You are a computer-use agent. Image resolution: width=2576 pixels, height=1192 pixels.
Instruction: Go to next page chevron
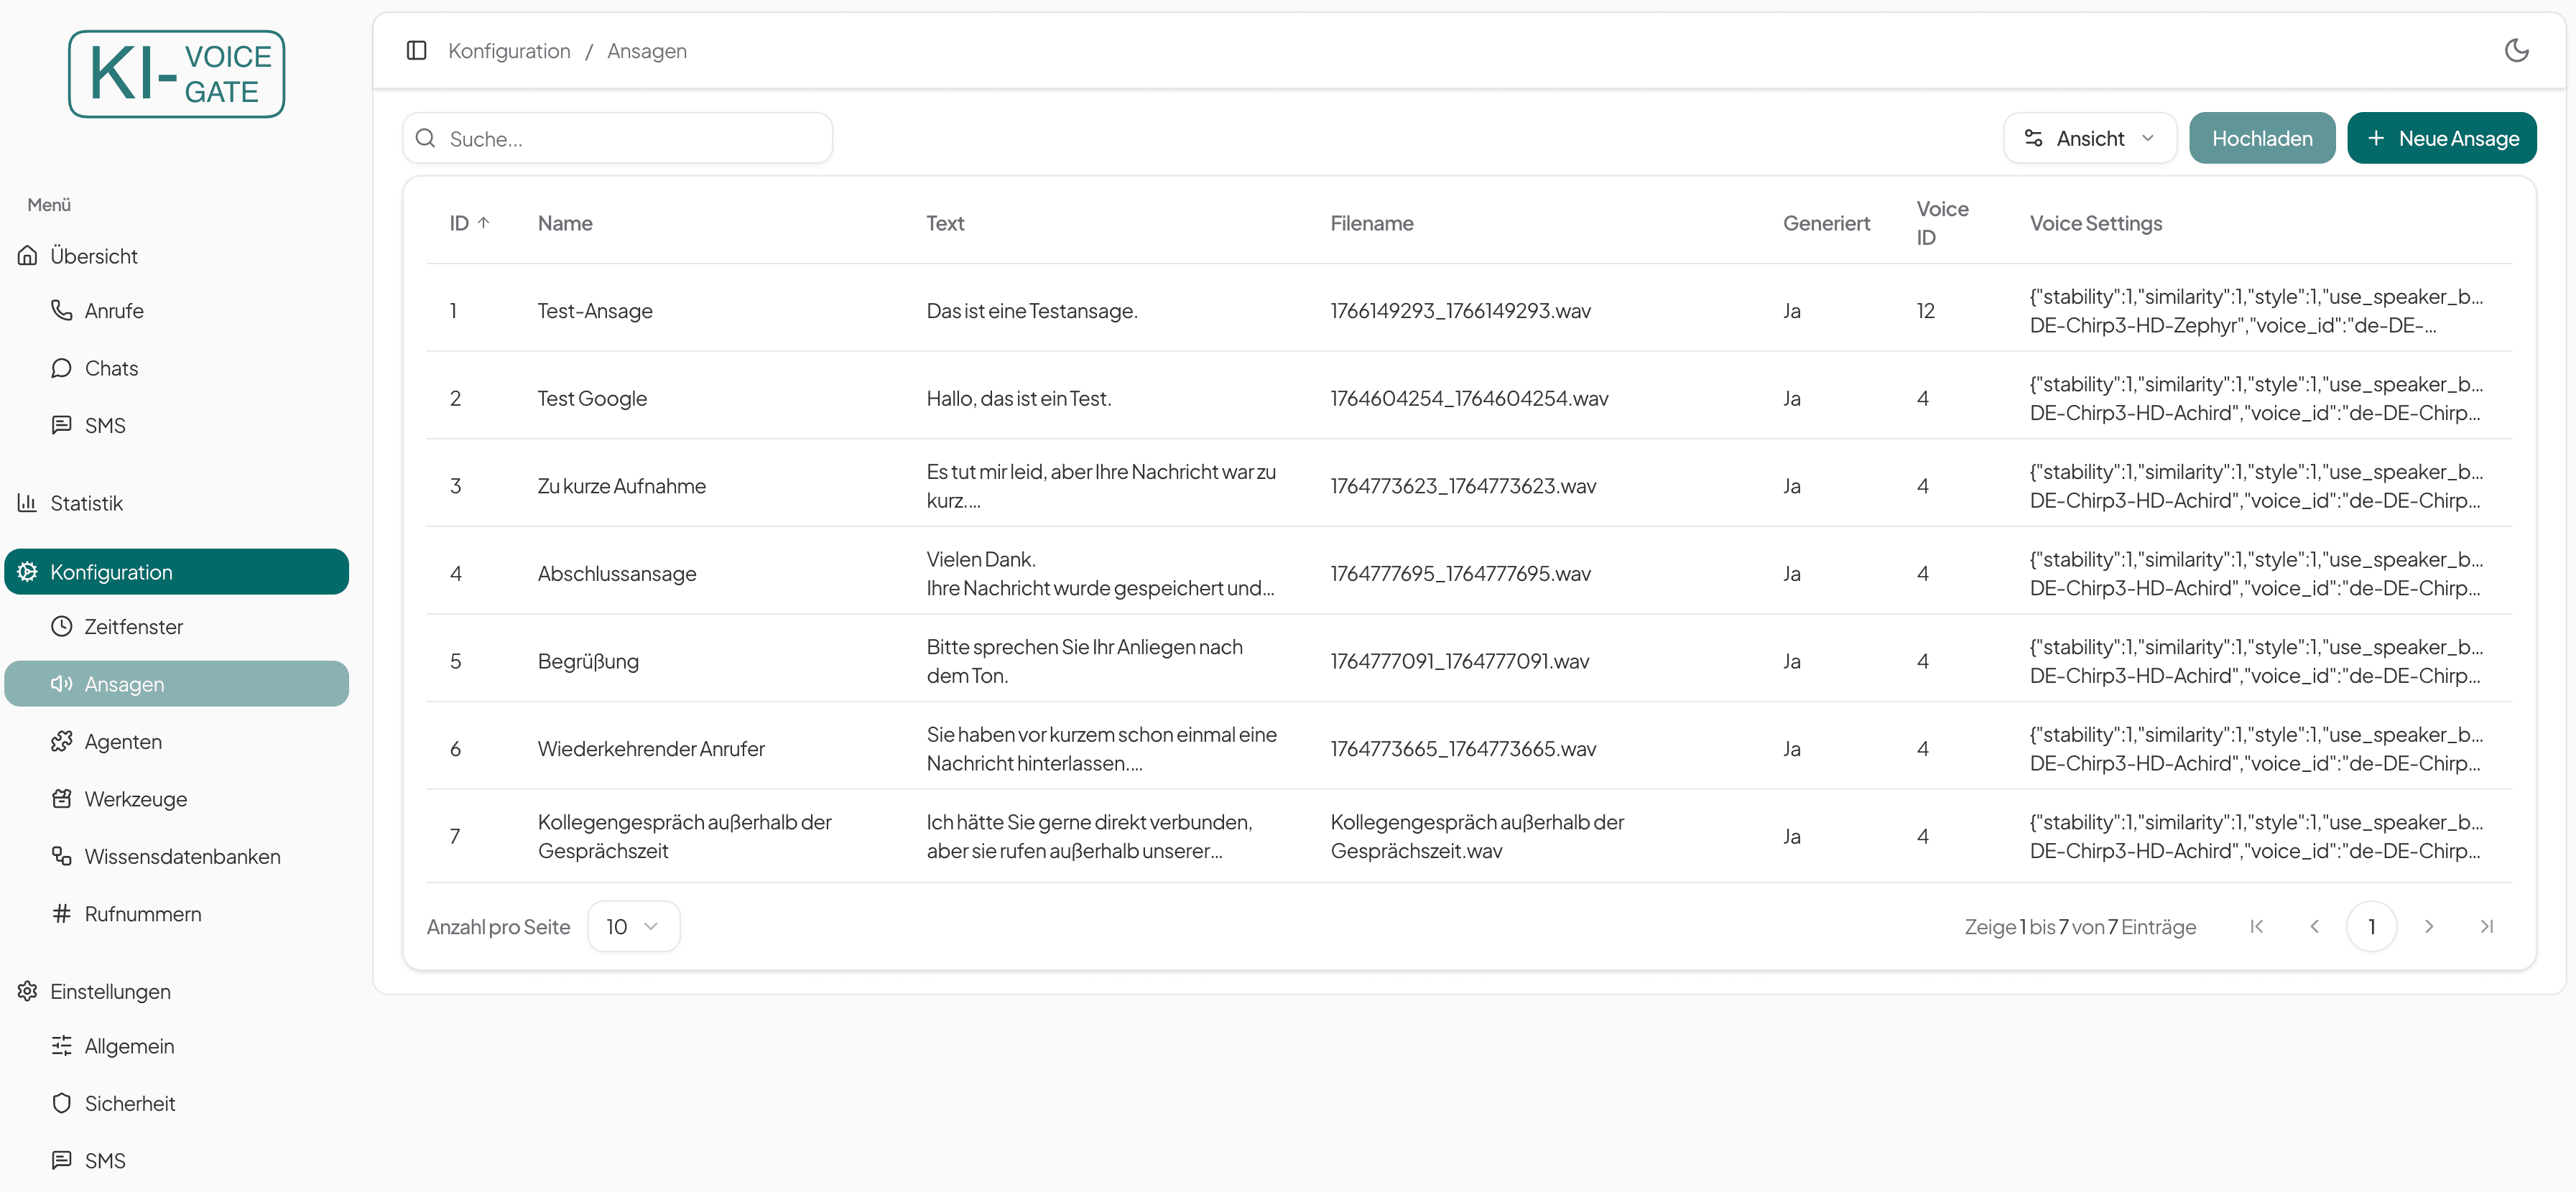point(2428,927)
